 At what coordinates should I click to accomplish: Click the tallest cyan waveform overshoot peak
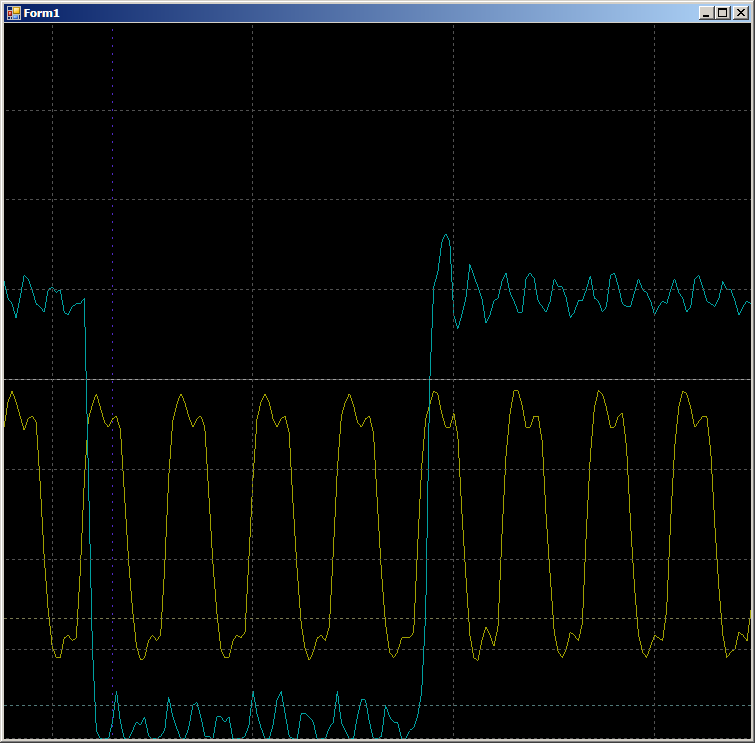[446, 236]
